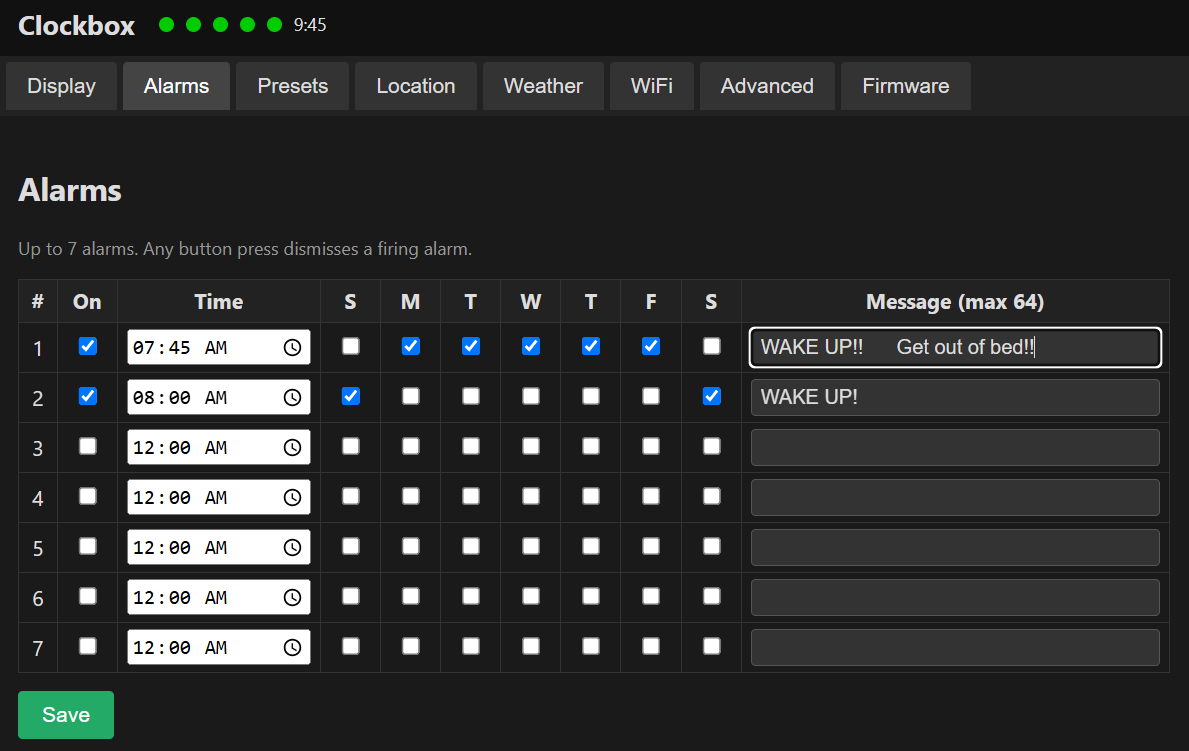Click the clock icon in alarm 7 row
1189x751 pixels.
coord(293,648)
